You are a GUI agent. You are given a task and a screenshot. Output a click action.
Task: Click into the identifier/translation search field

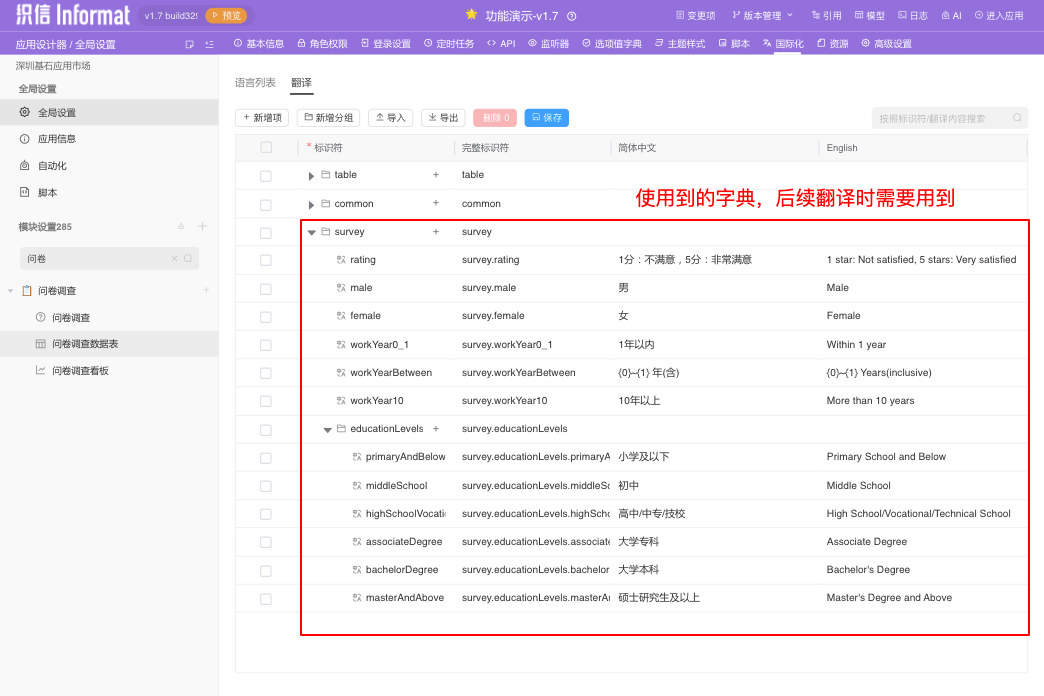[x=940, y=118]
